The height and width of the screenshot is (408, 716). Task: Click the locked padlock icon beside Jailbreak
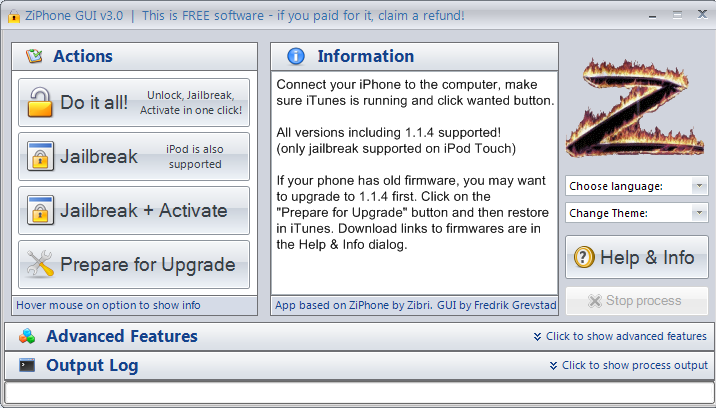40,156
